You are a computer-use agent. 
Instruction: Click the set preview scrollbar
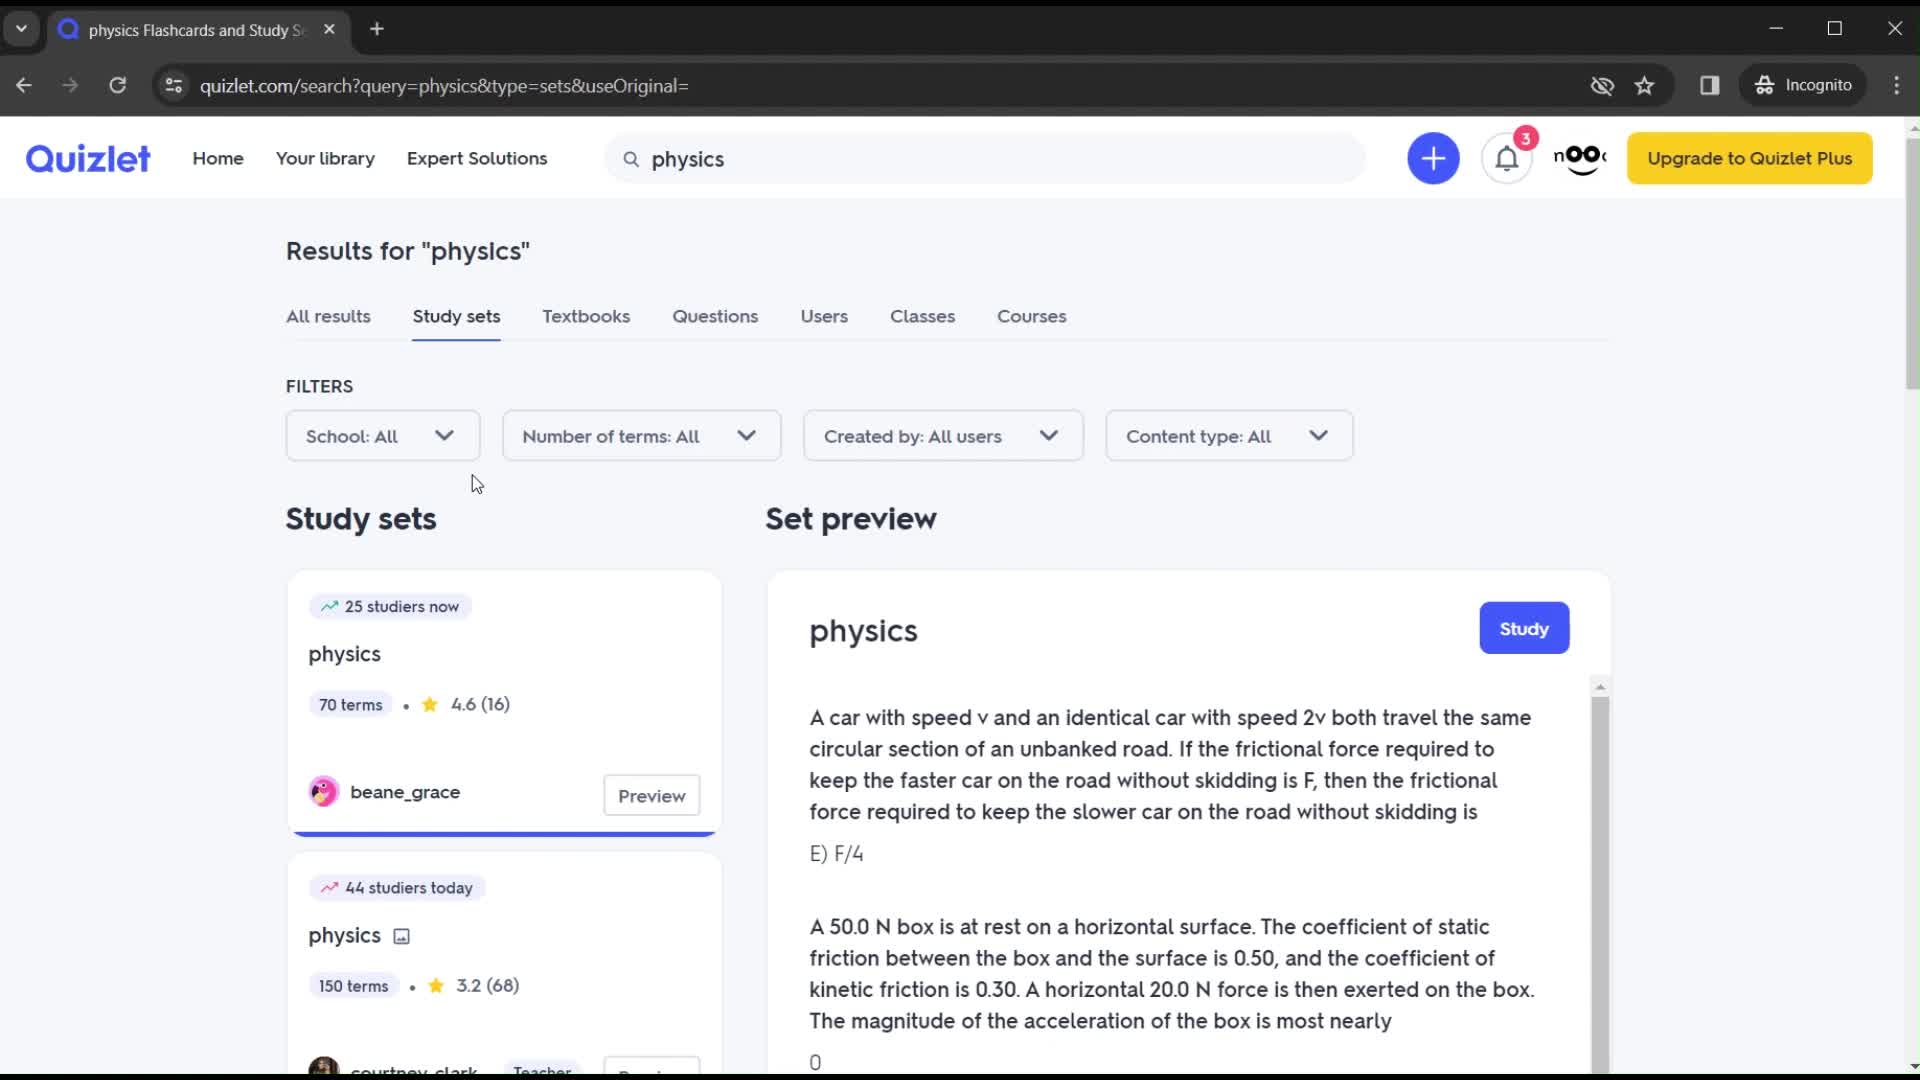1600,885
